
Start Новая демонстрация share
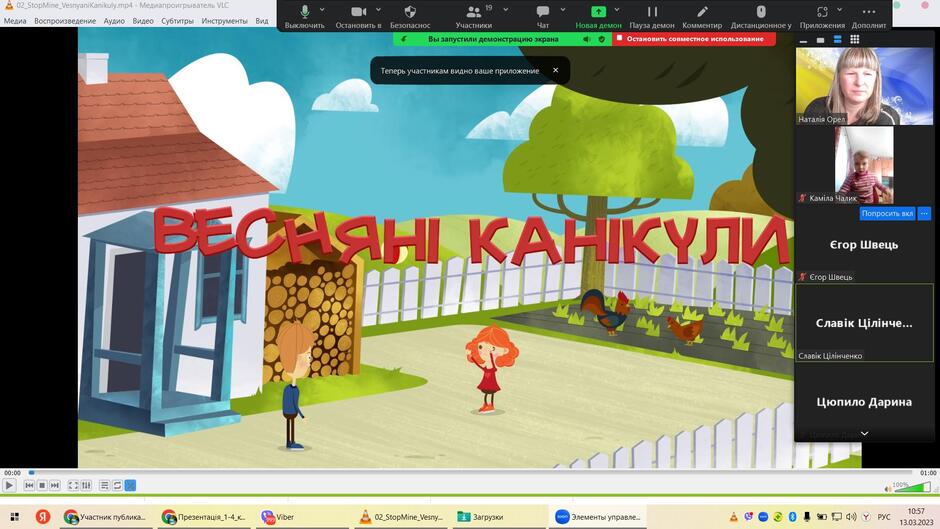[598, 16]
